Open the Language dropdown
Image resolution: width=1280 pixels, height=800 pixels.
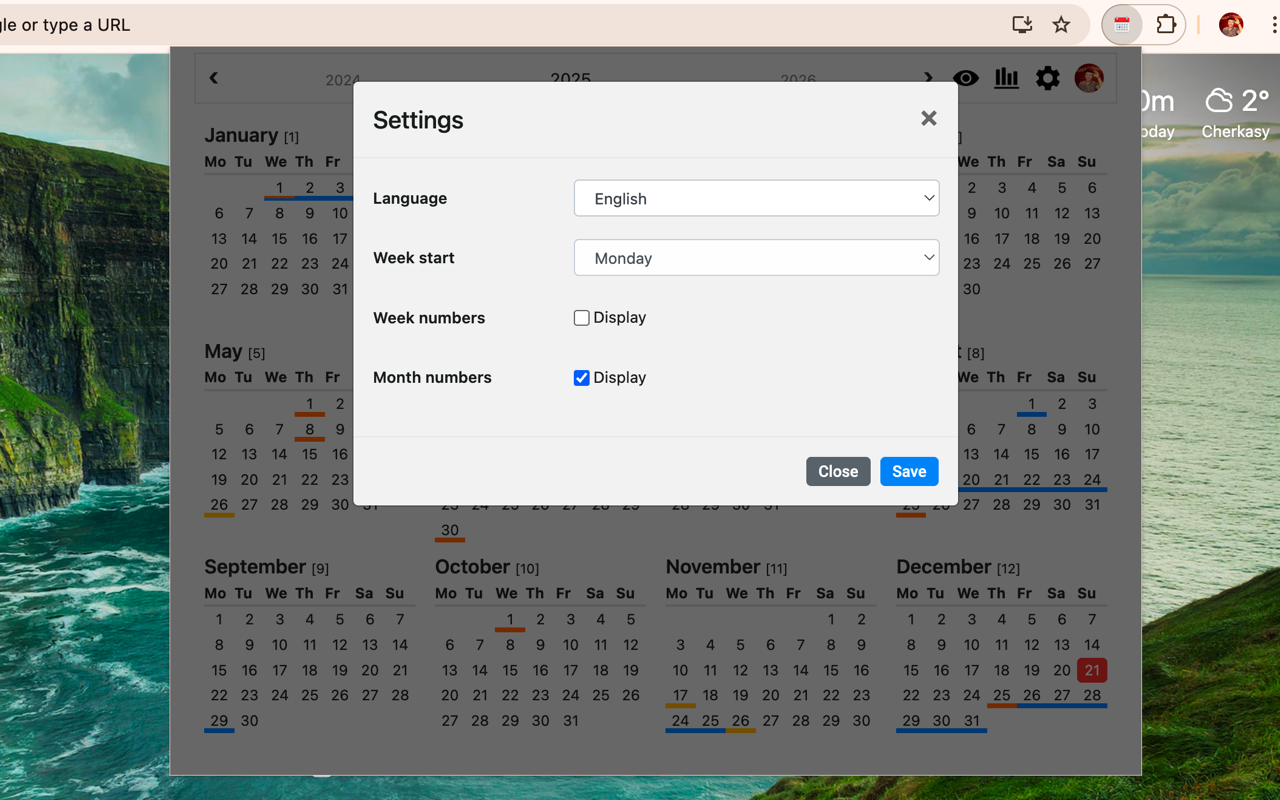pyautogui.click(x=756, y=198)
